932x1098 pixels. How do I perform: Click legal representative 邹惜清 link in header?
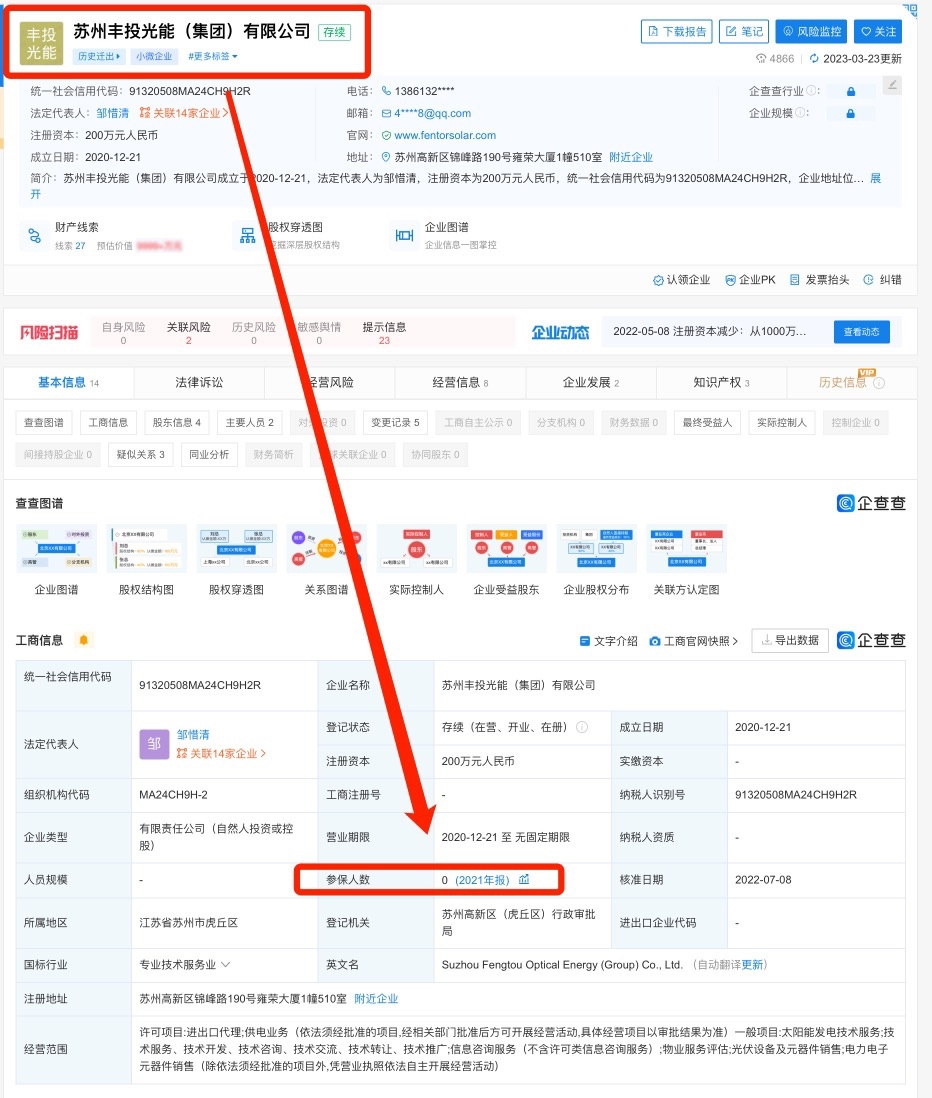113,113
